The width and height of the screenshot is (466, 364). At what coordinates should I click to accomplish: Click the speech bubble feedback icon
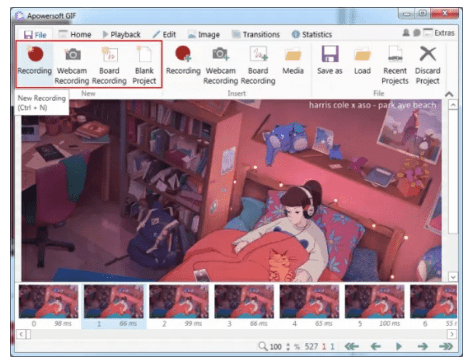[417, 33]
